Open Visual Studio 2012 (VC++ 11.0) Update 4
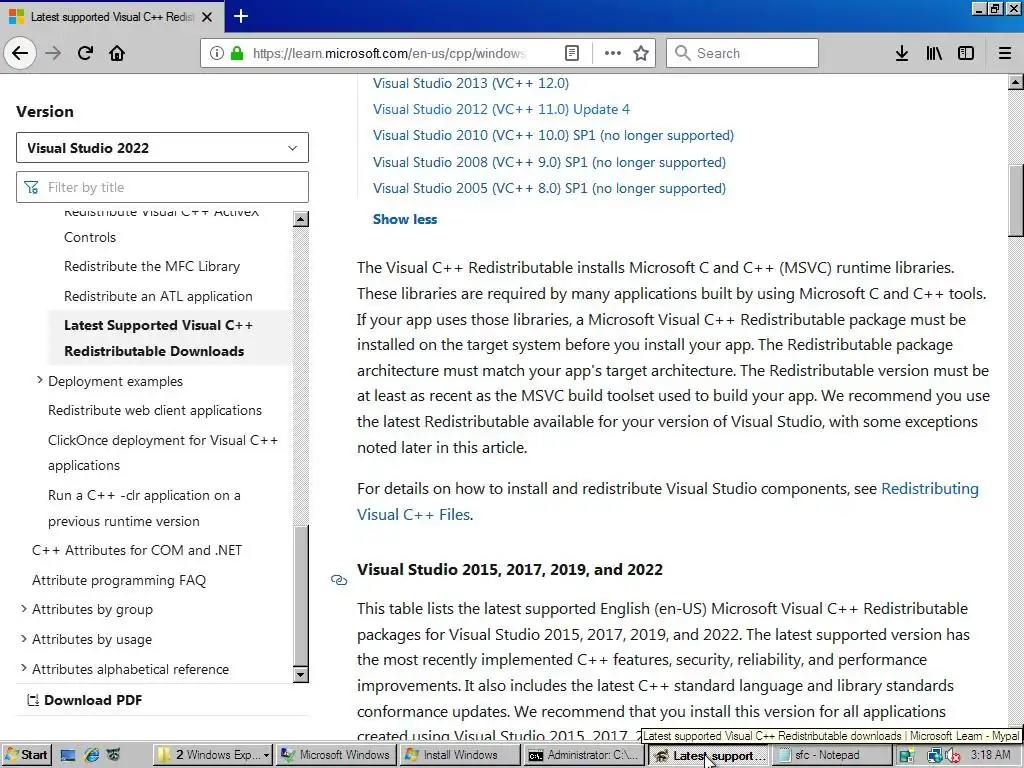1024x768 pixels. point(502,110)
